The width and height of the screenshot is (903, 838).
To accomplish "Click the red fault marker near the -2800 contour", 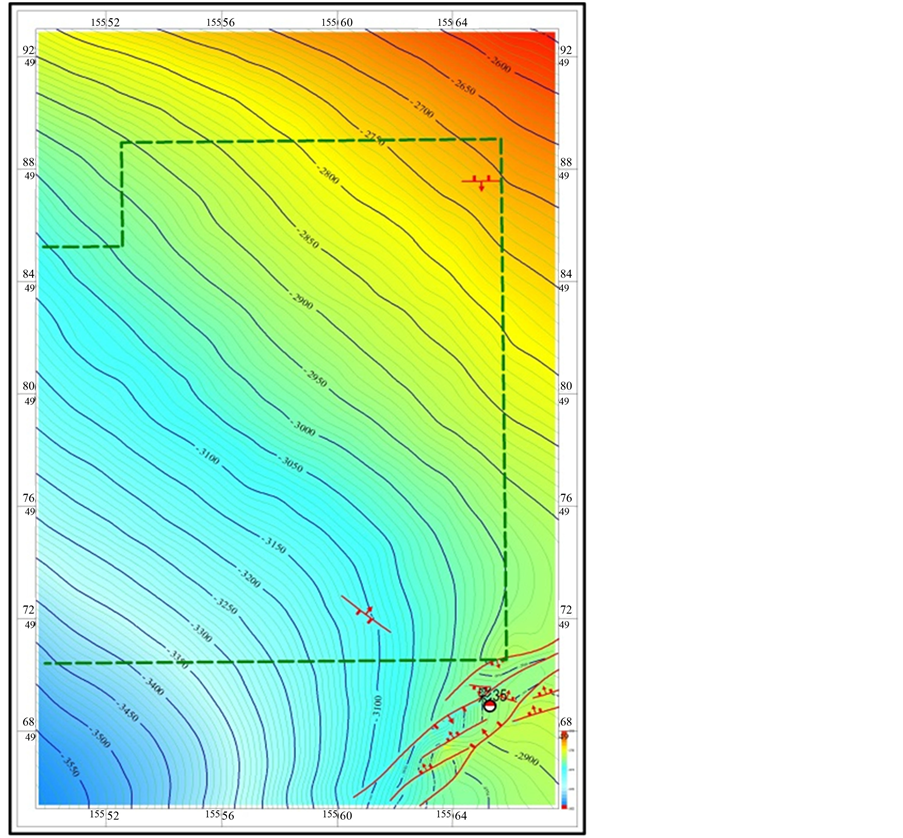I will [x=480, y=181].
